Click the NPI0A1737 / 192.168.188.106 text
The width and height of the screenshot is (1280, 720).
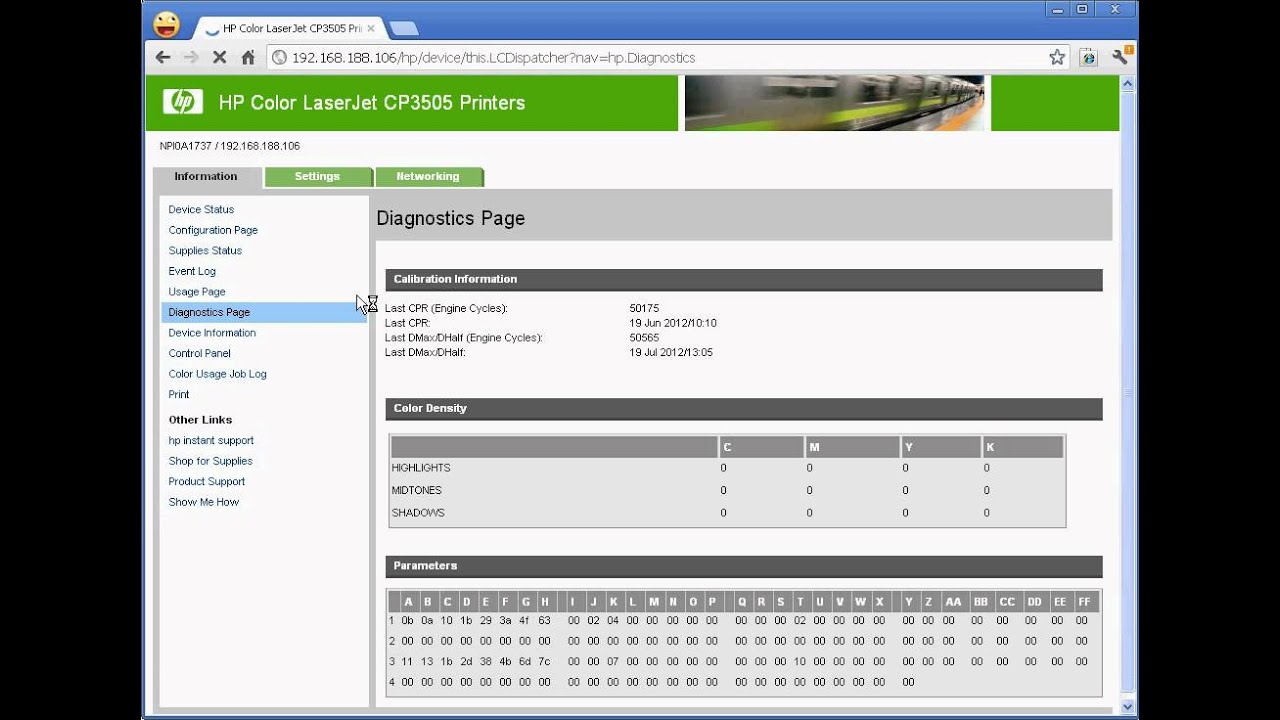[x=230, y=146]
